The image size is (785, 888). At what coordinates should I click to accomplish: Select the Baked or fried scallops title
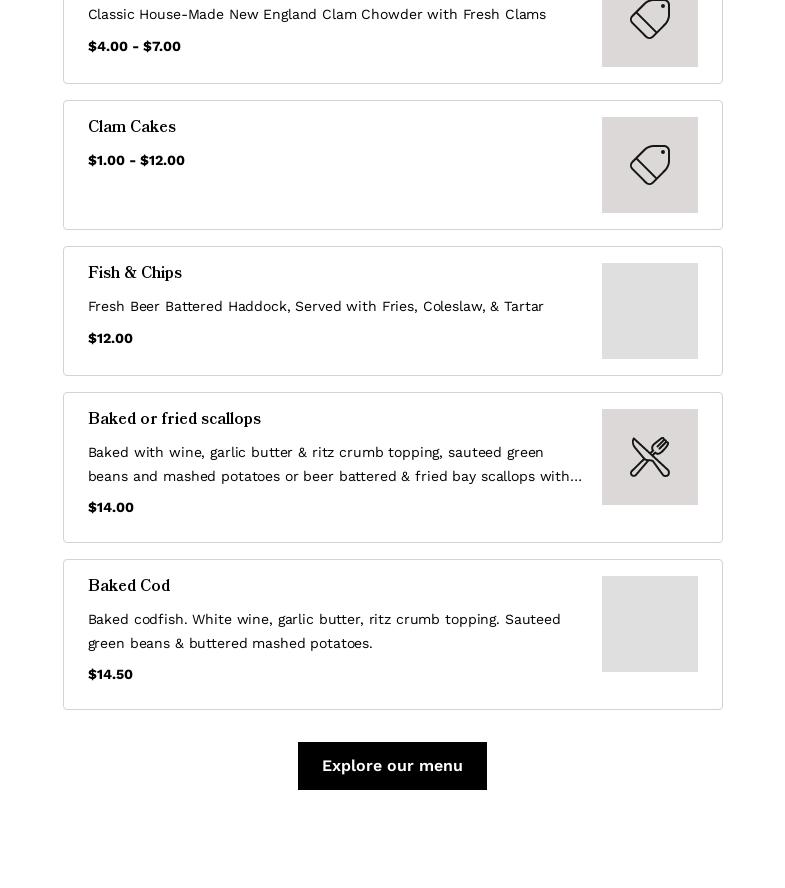click(x=174, y=420)
